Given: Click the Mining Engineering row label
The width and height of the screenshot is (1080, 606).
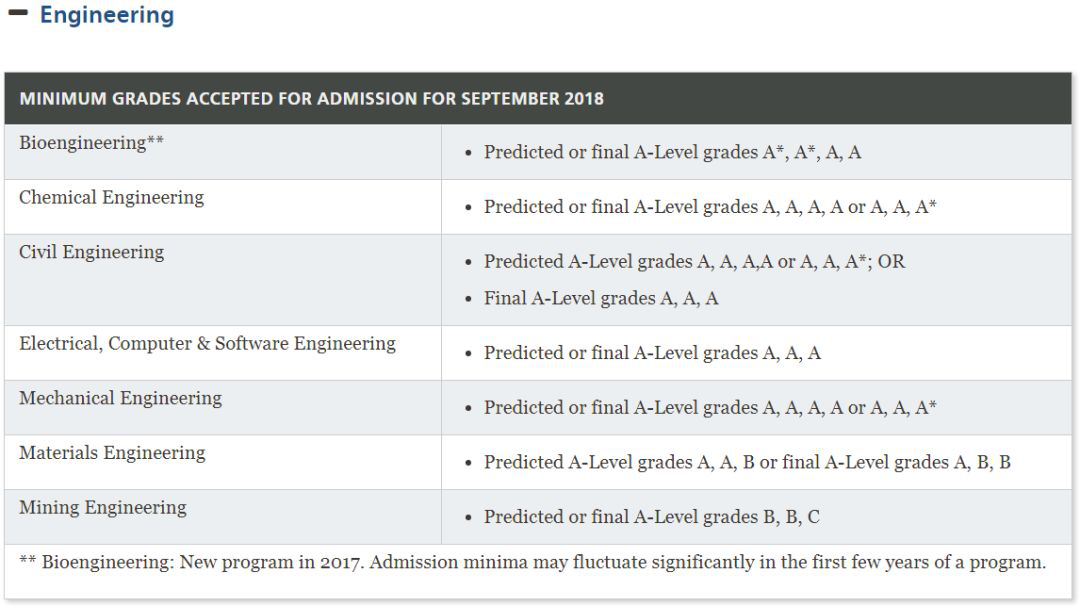Looking at the screenshot, I should point(102,508).
